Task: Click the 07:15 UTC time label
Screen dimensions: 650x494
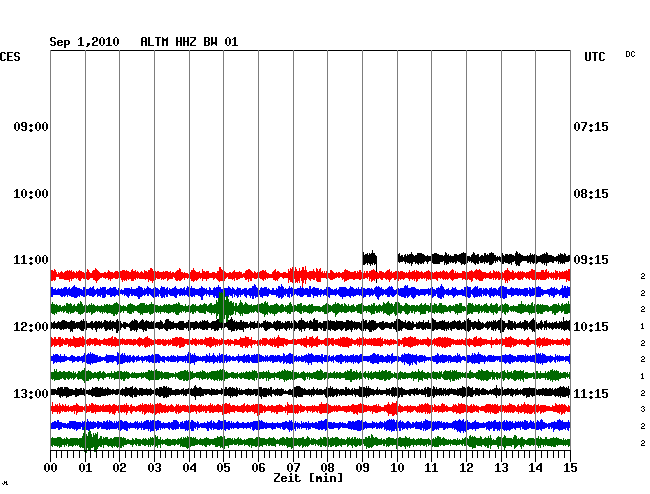Action: tap(591, 126)
